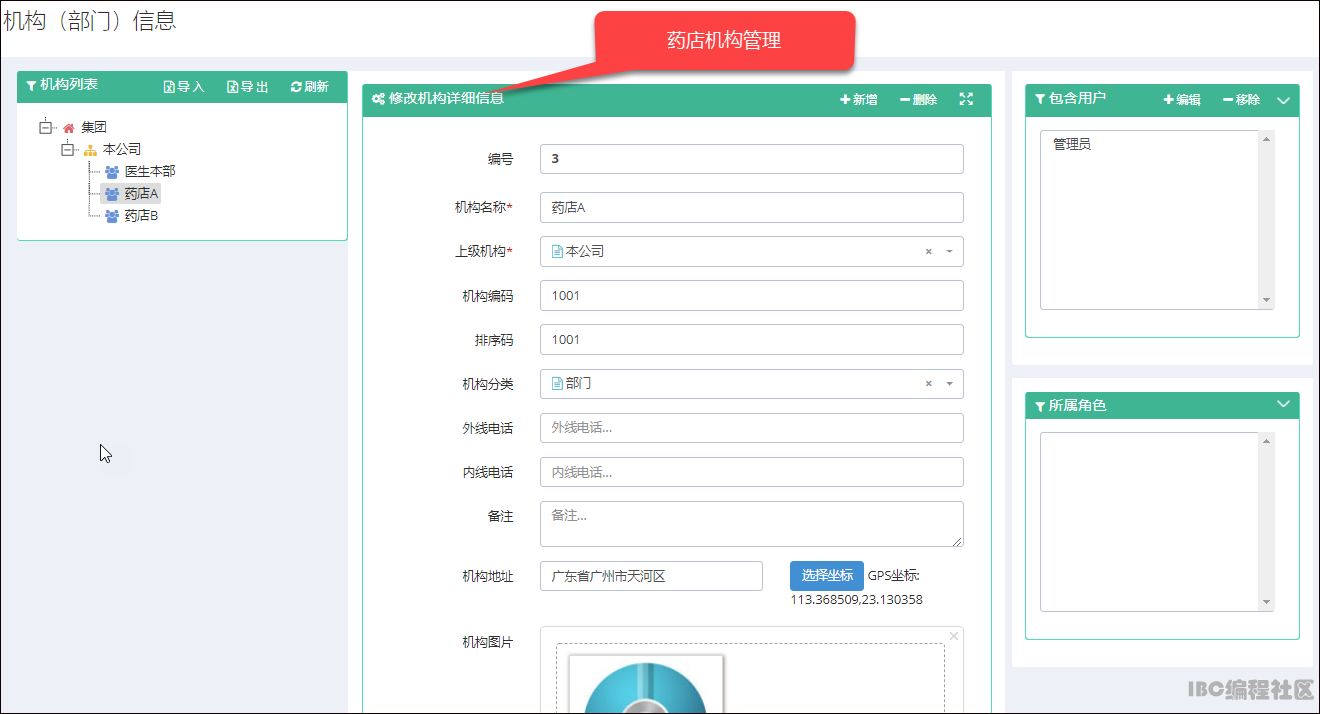This screenshot has width=1320, height=714.
Task: Click the 上级机构* field label
Action: (x=484, y=252)
